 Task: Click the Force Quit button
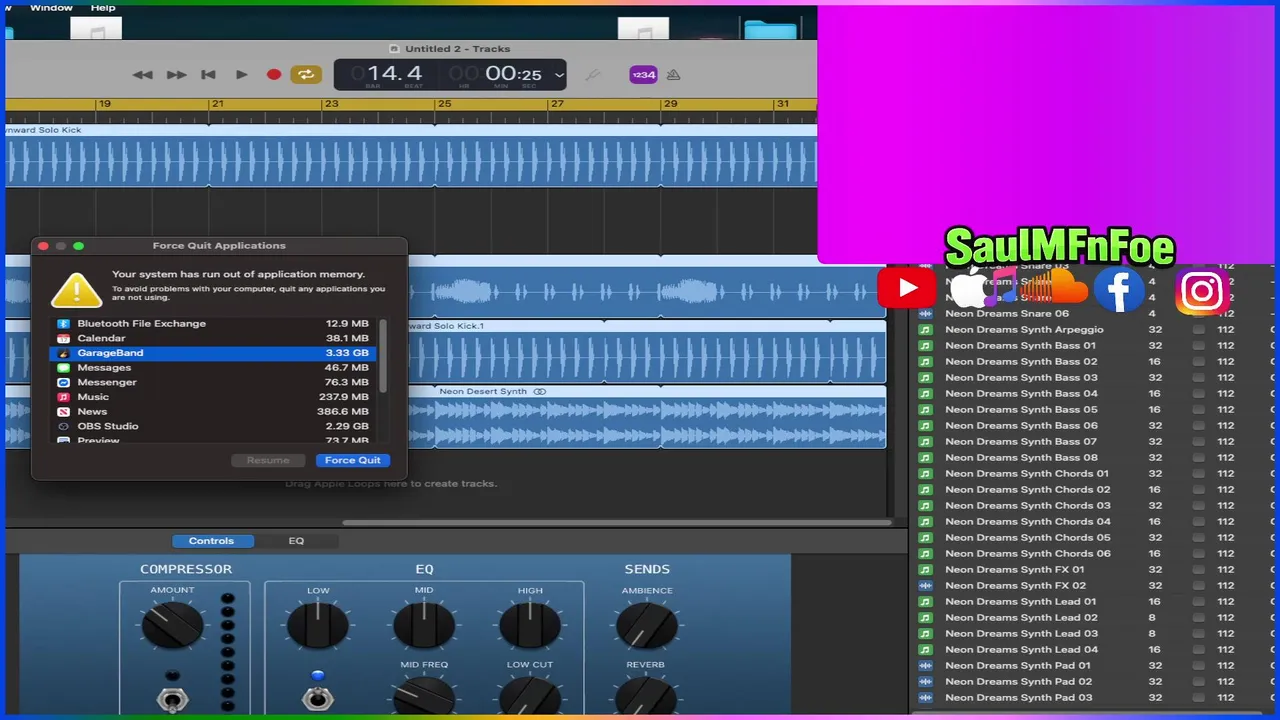pos(353,460)
